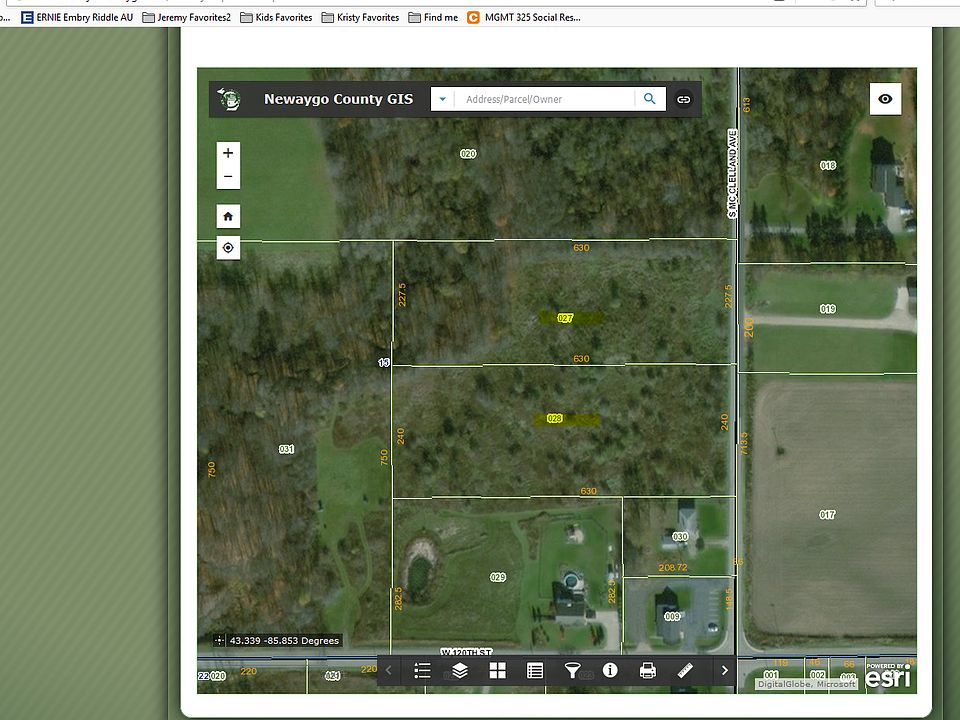Click parcel label 030
This screenshot has height=720, width=960.
(680, 536)
